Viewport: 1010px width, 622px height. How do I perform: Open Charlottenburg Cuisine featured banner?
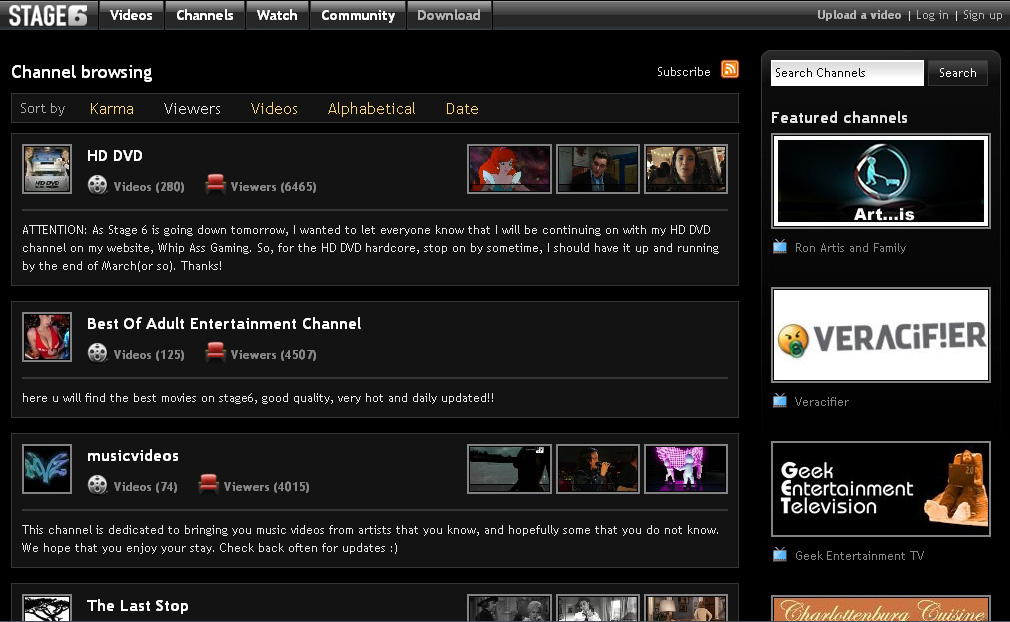pos(881,608)
